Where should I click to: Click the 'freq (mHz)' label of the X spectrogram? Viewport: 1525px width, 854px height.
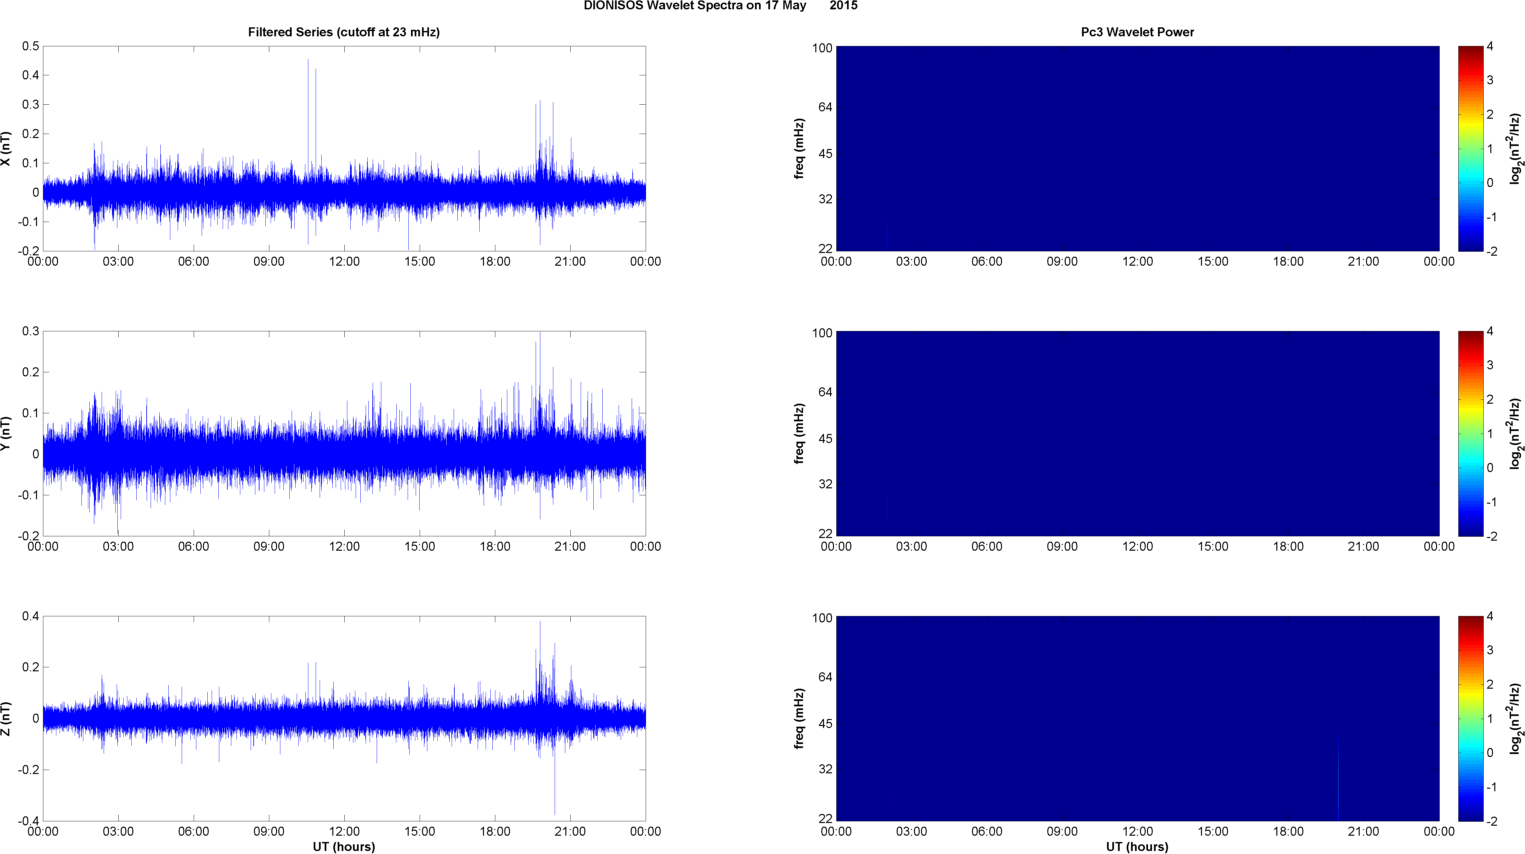pos(800,149)
